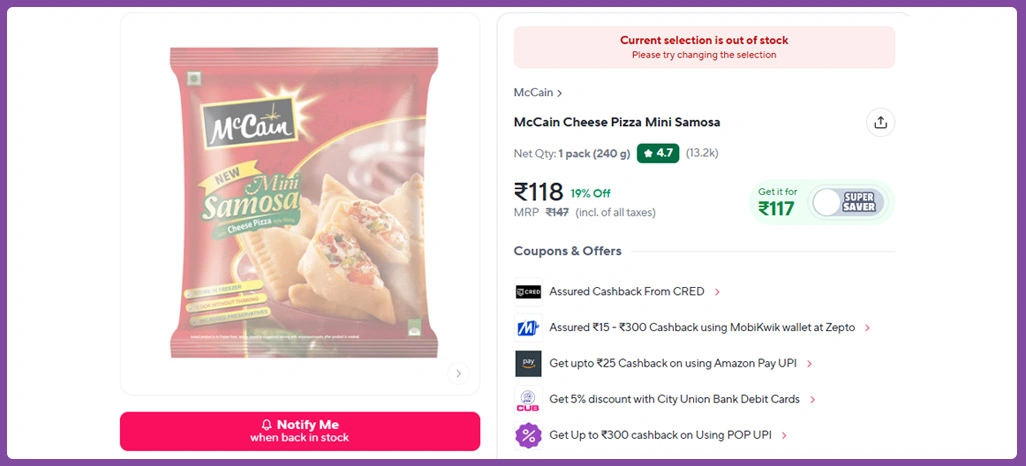The height and width of the screenshot is (466, 1026).
Task: Show next product image with arrow
Action: 458,374
